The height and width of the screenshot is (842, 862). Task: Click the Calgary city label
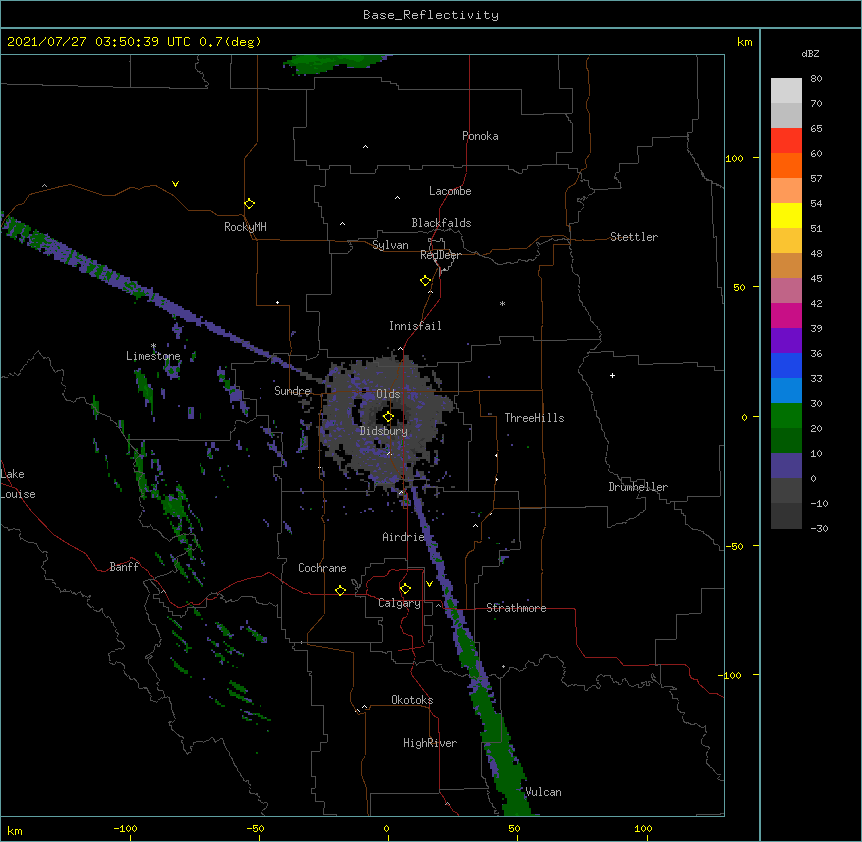[x=399, y=603]
